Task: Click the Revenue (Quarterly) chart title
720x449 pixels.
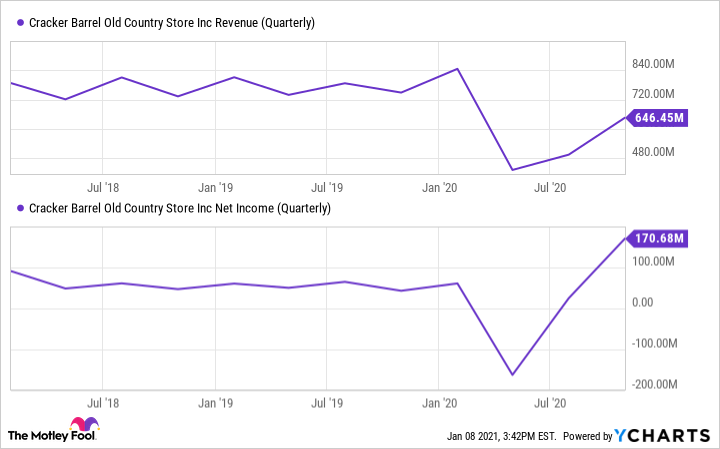Action: pos(172,24)
